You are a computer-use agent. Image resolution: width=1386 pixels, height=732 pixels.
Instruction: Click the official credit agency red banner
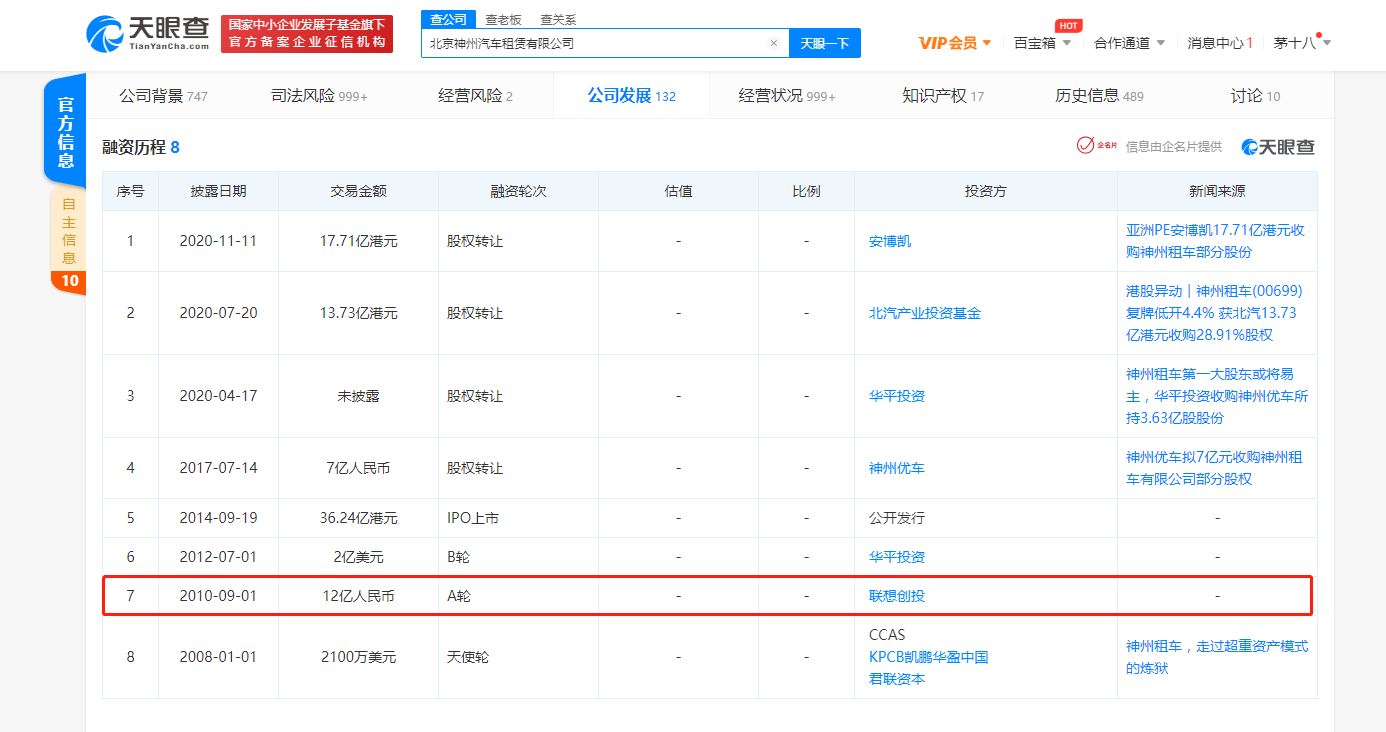307,34
